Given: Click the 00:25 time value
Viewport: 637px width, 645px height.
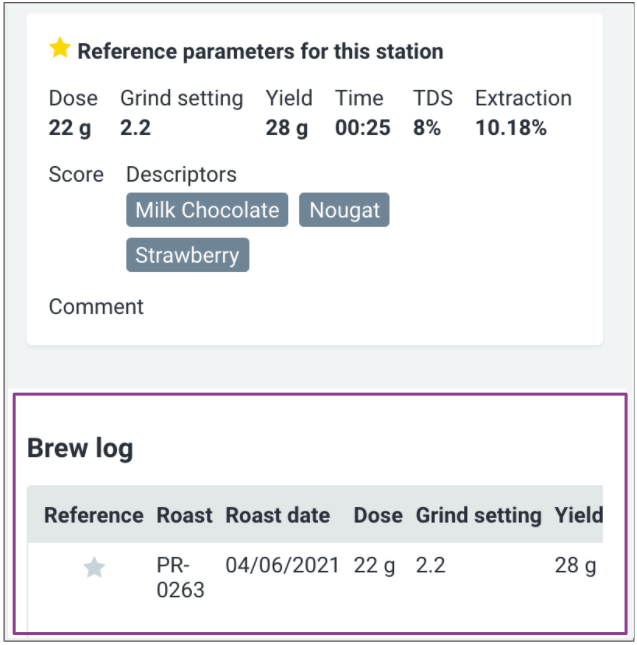Looking at the screenshot, I should [x=362, y=128].
